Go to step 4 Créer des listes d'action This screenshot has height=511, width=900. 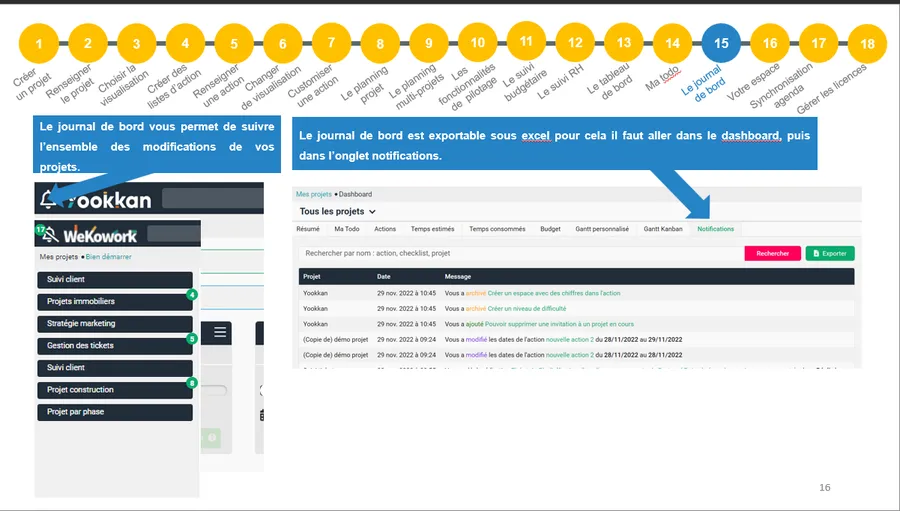[185, 43]
